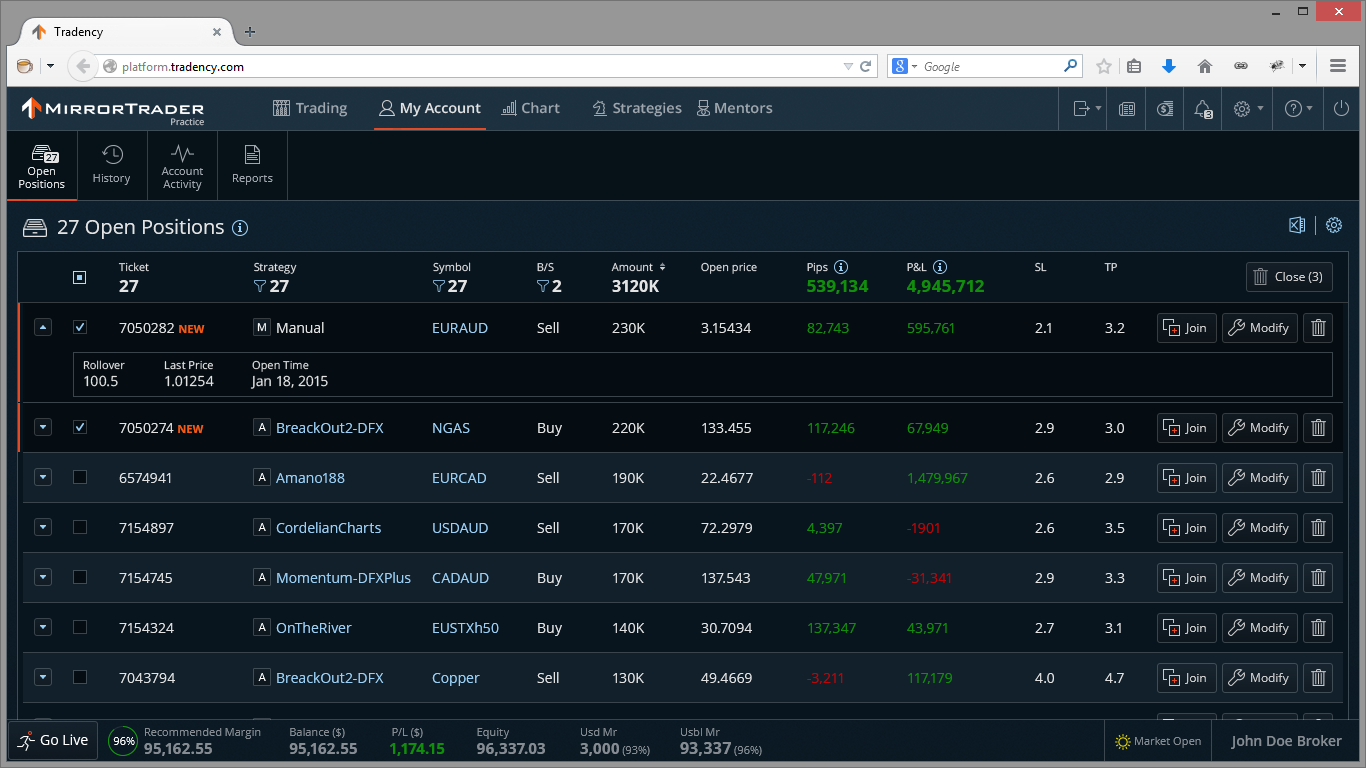Open browser hamburger menu
The width and height of the screenshot is (1366, 768).
pos(1338,67)
